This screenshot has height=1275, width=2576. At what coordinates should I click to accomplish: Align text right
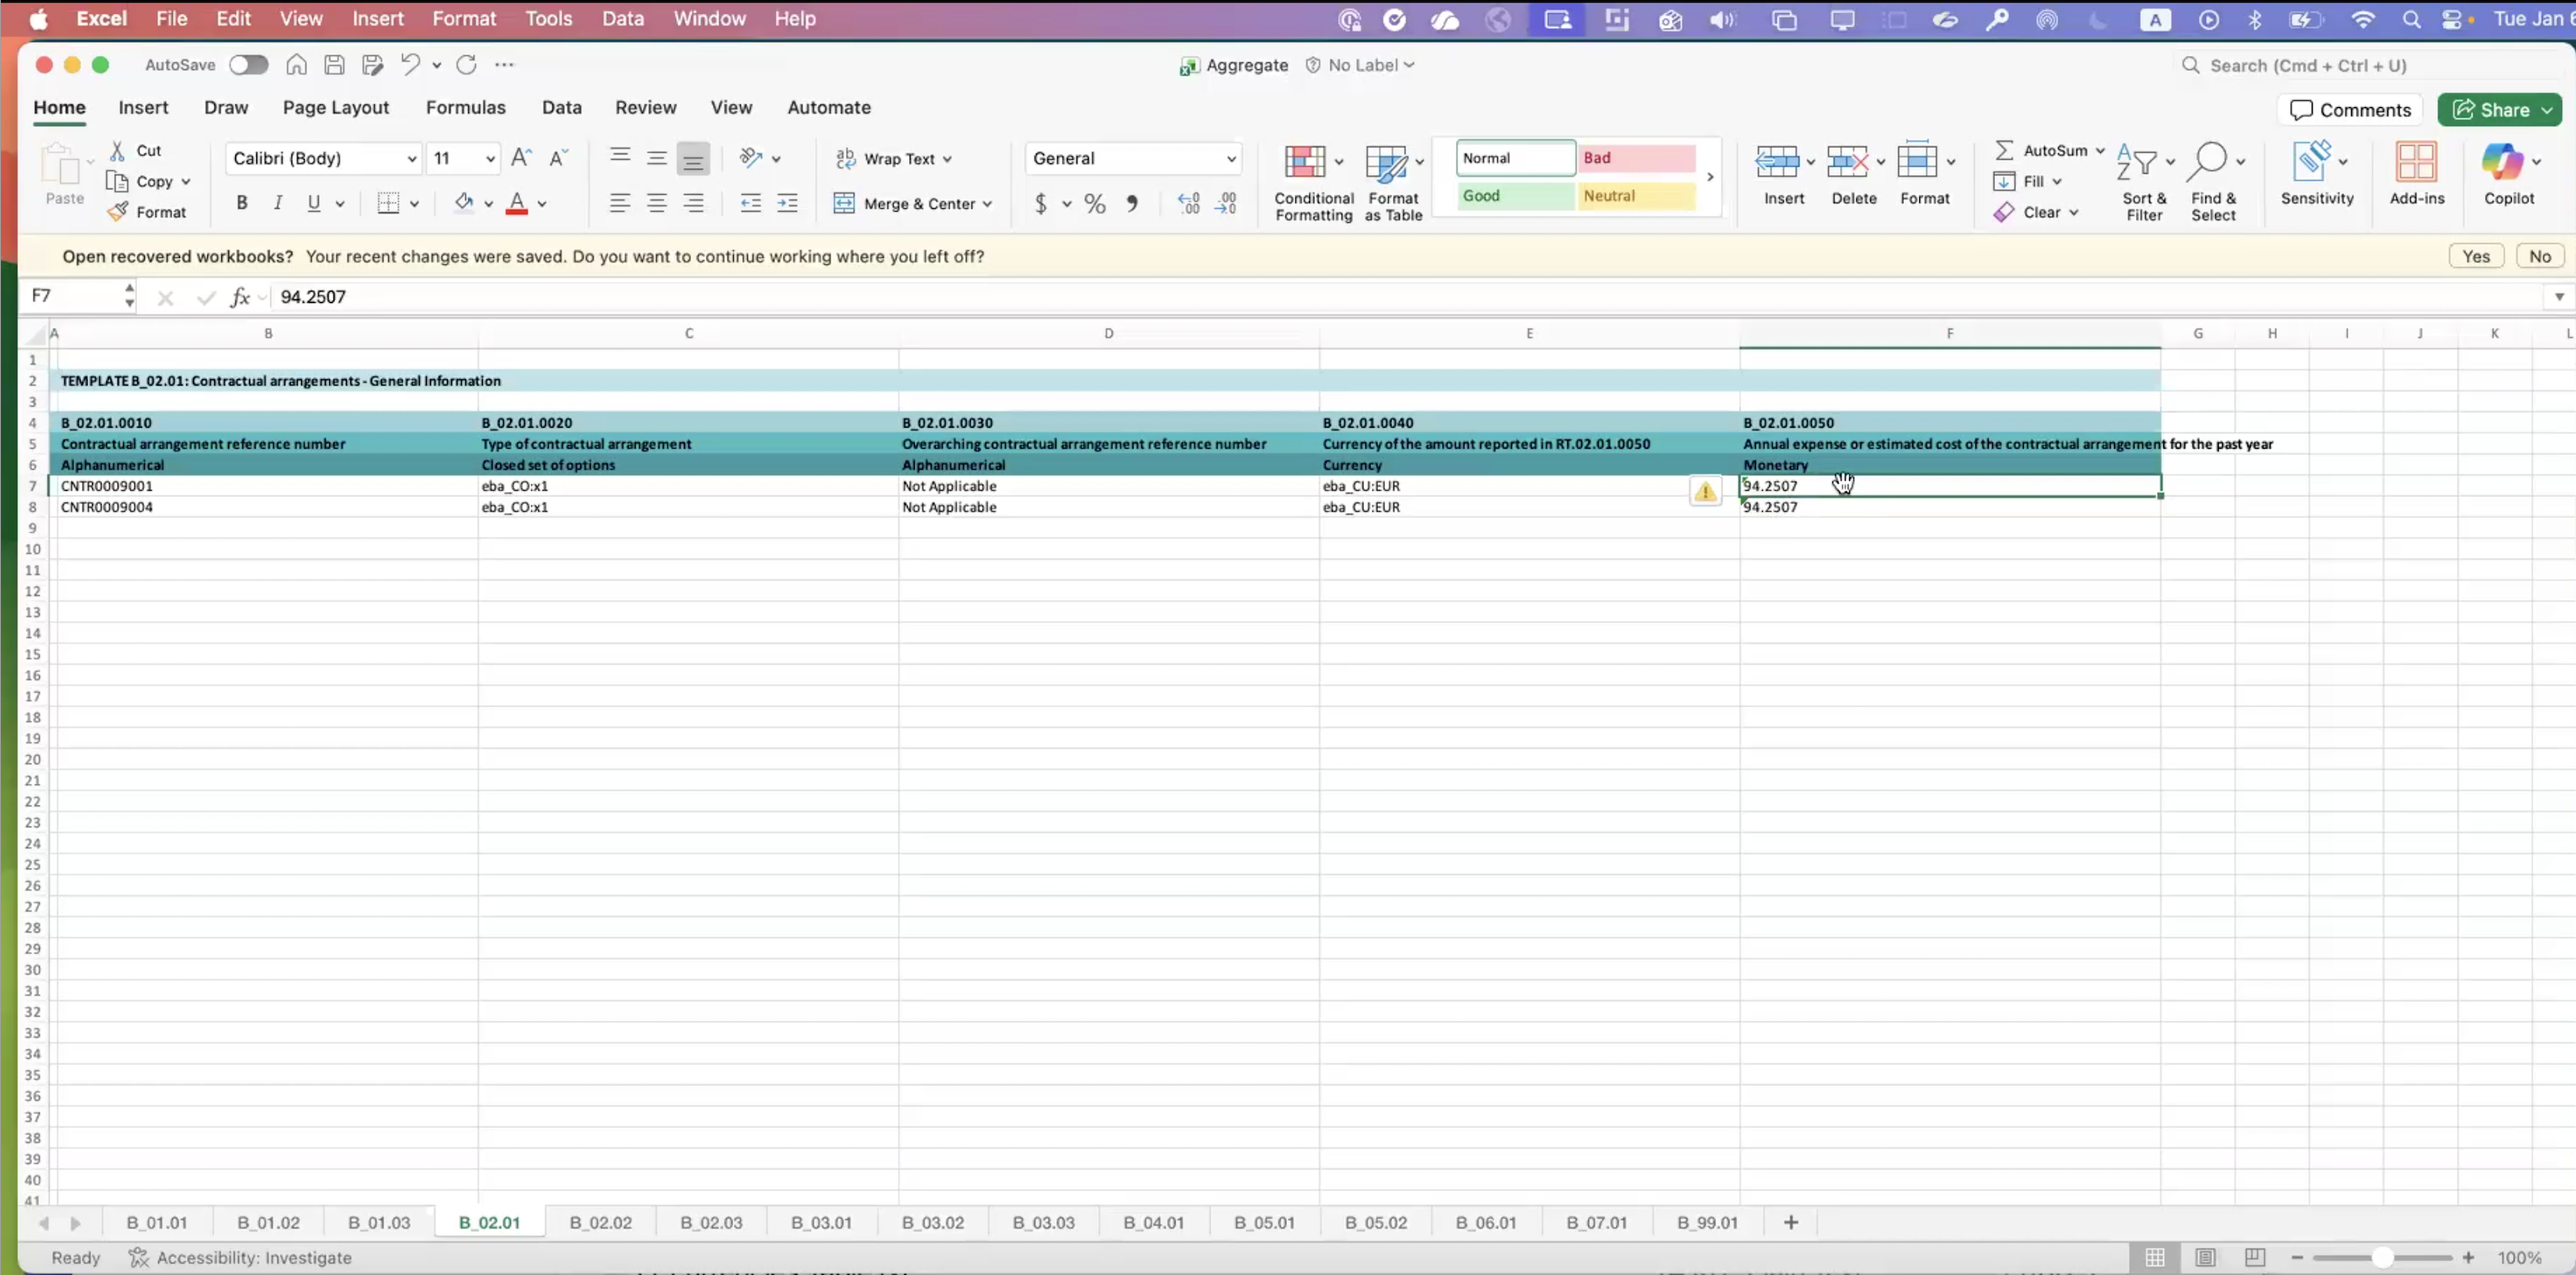click(693, 203)
